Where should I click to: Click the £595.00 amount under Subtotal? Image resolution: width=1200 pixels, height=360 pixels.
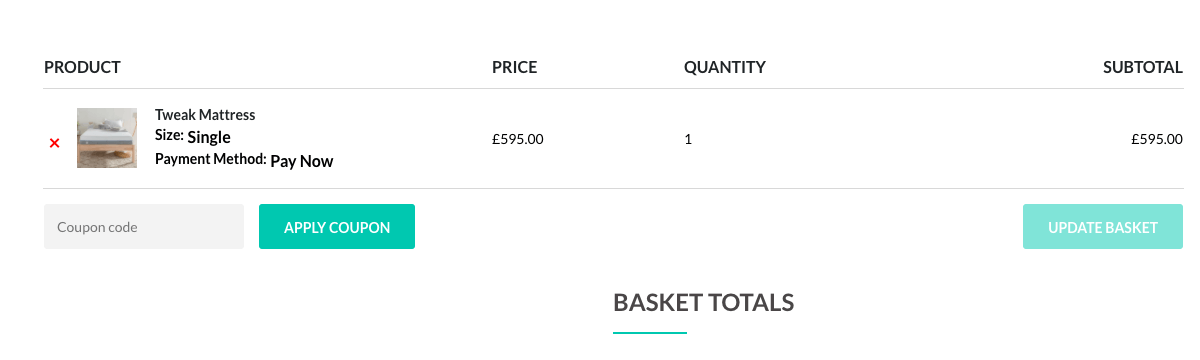click(x=1157, y=139)
